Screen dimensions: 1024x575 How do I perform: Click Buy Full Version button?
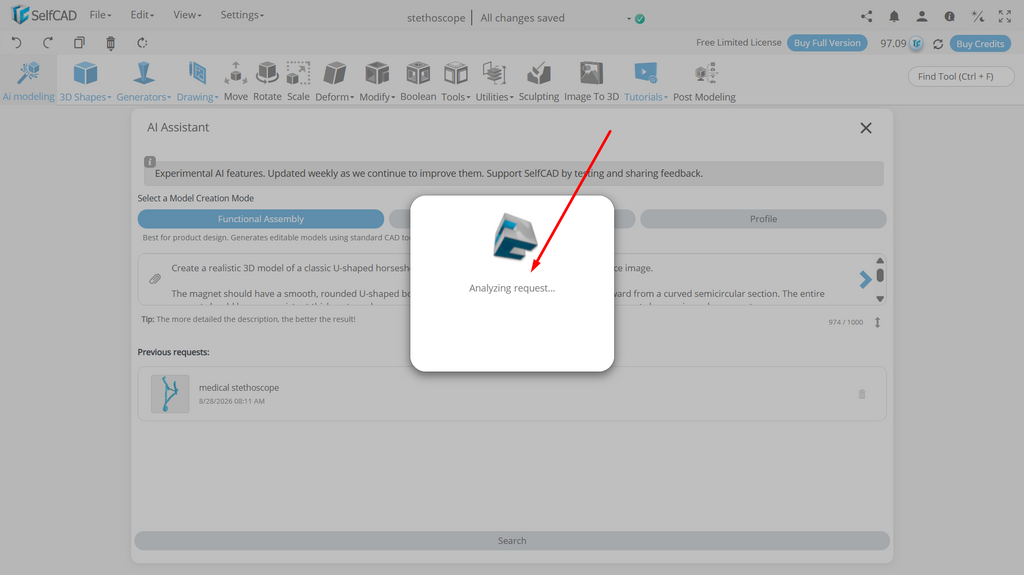tap(827, 43)
